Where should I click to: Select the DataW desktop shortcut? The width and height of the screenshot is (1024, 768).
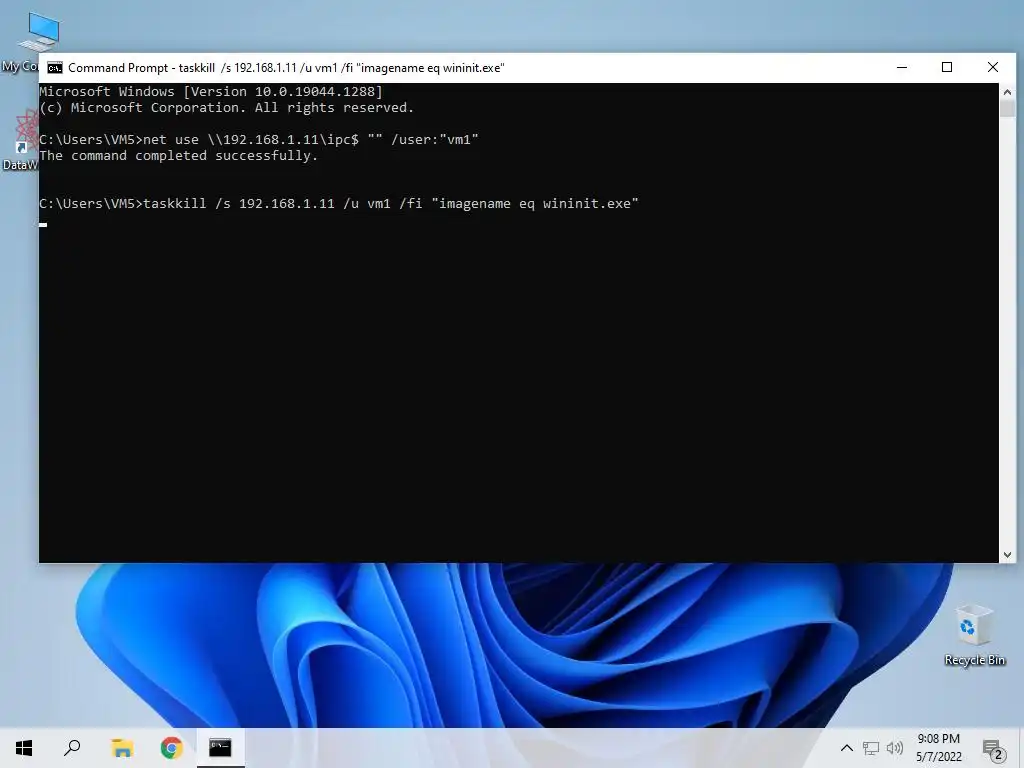[20, 140]
